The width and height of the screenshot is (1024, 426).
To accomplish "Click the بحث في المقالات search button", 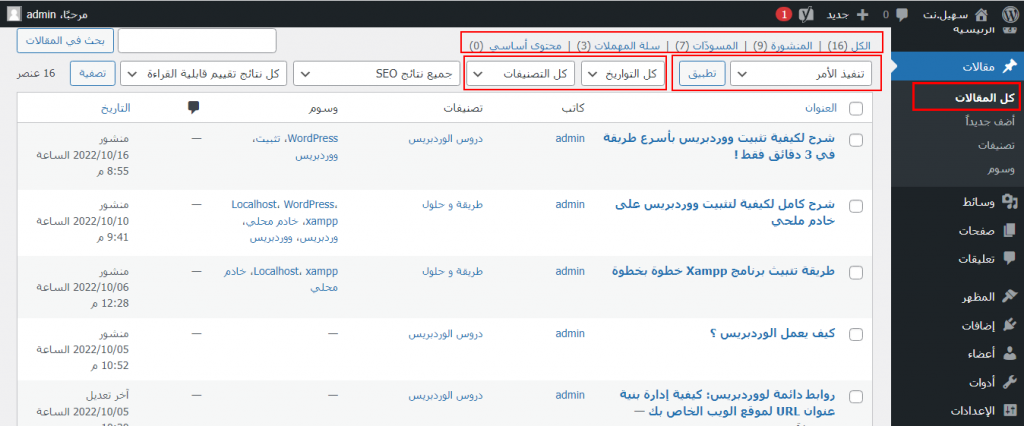I will [65, 40].
